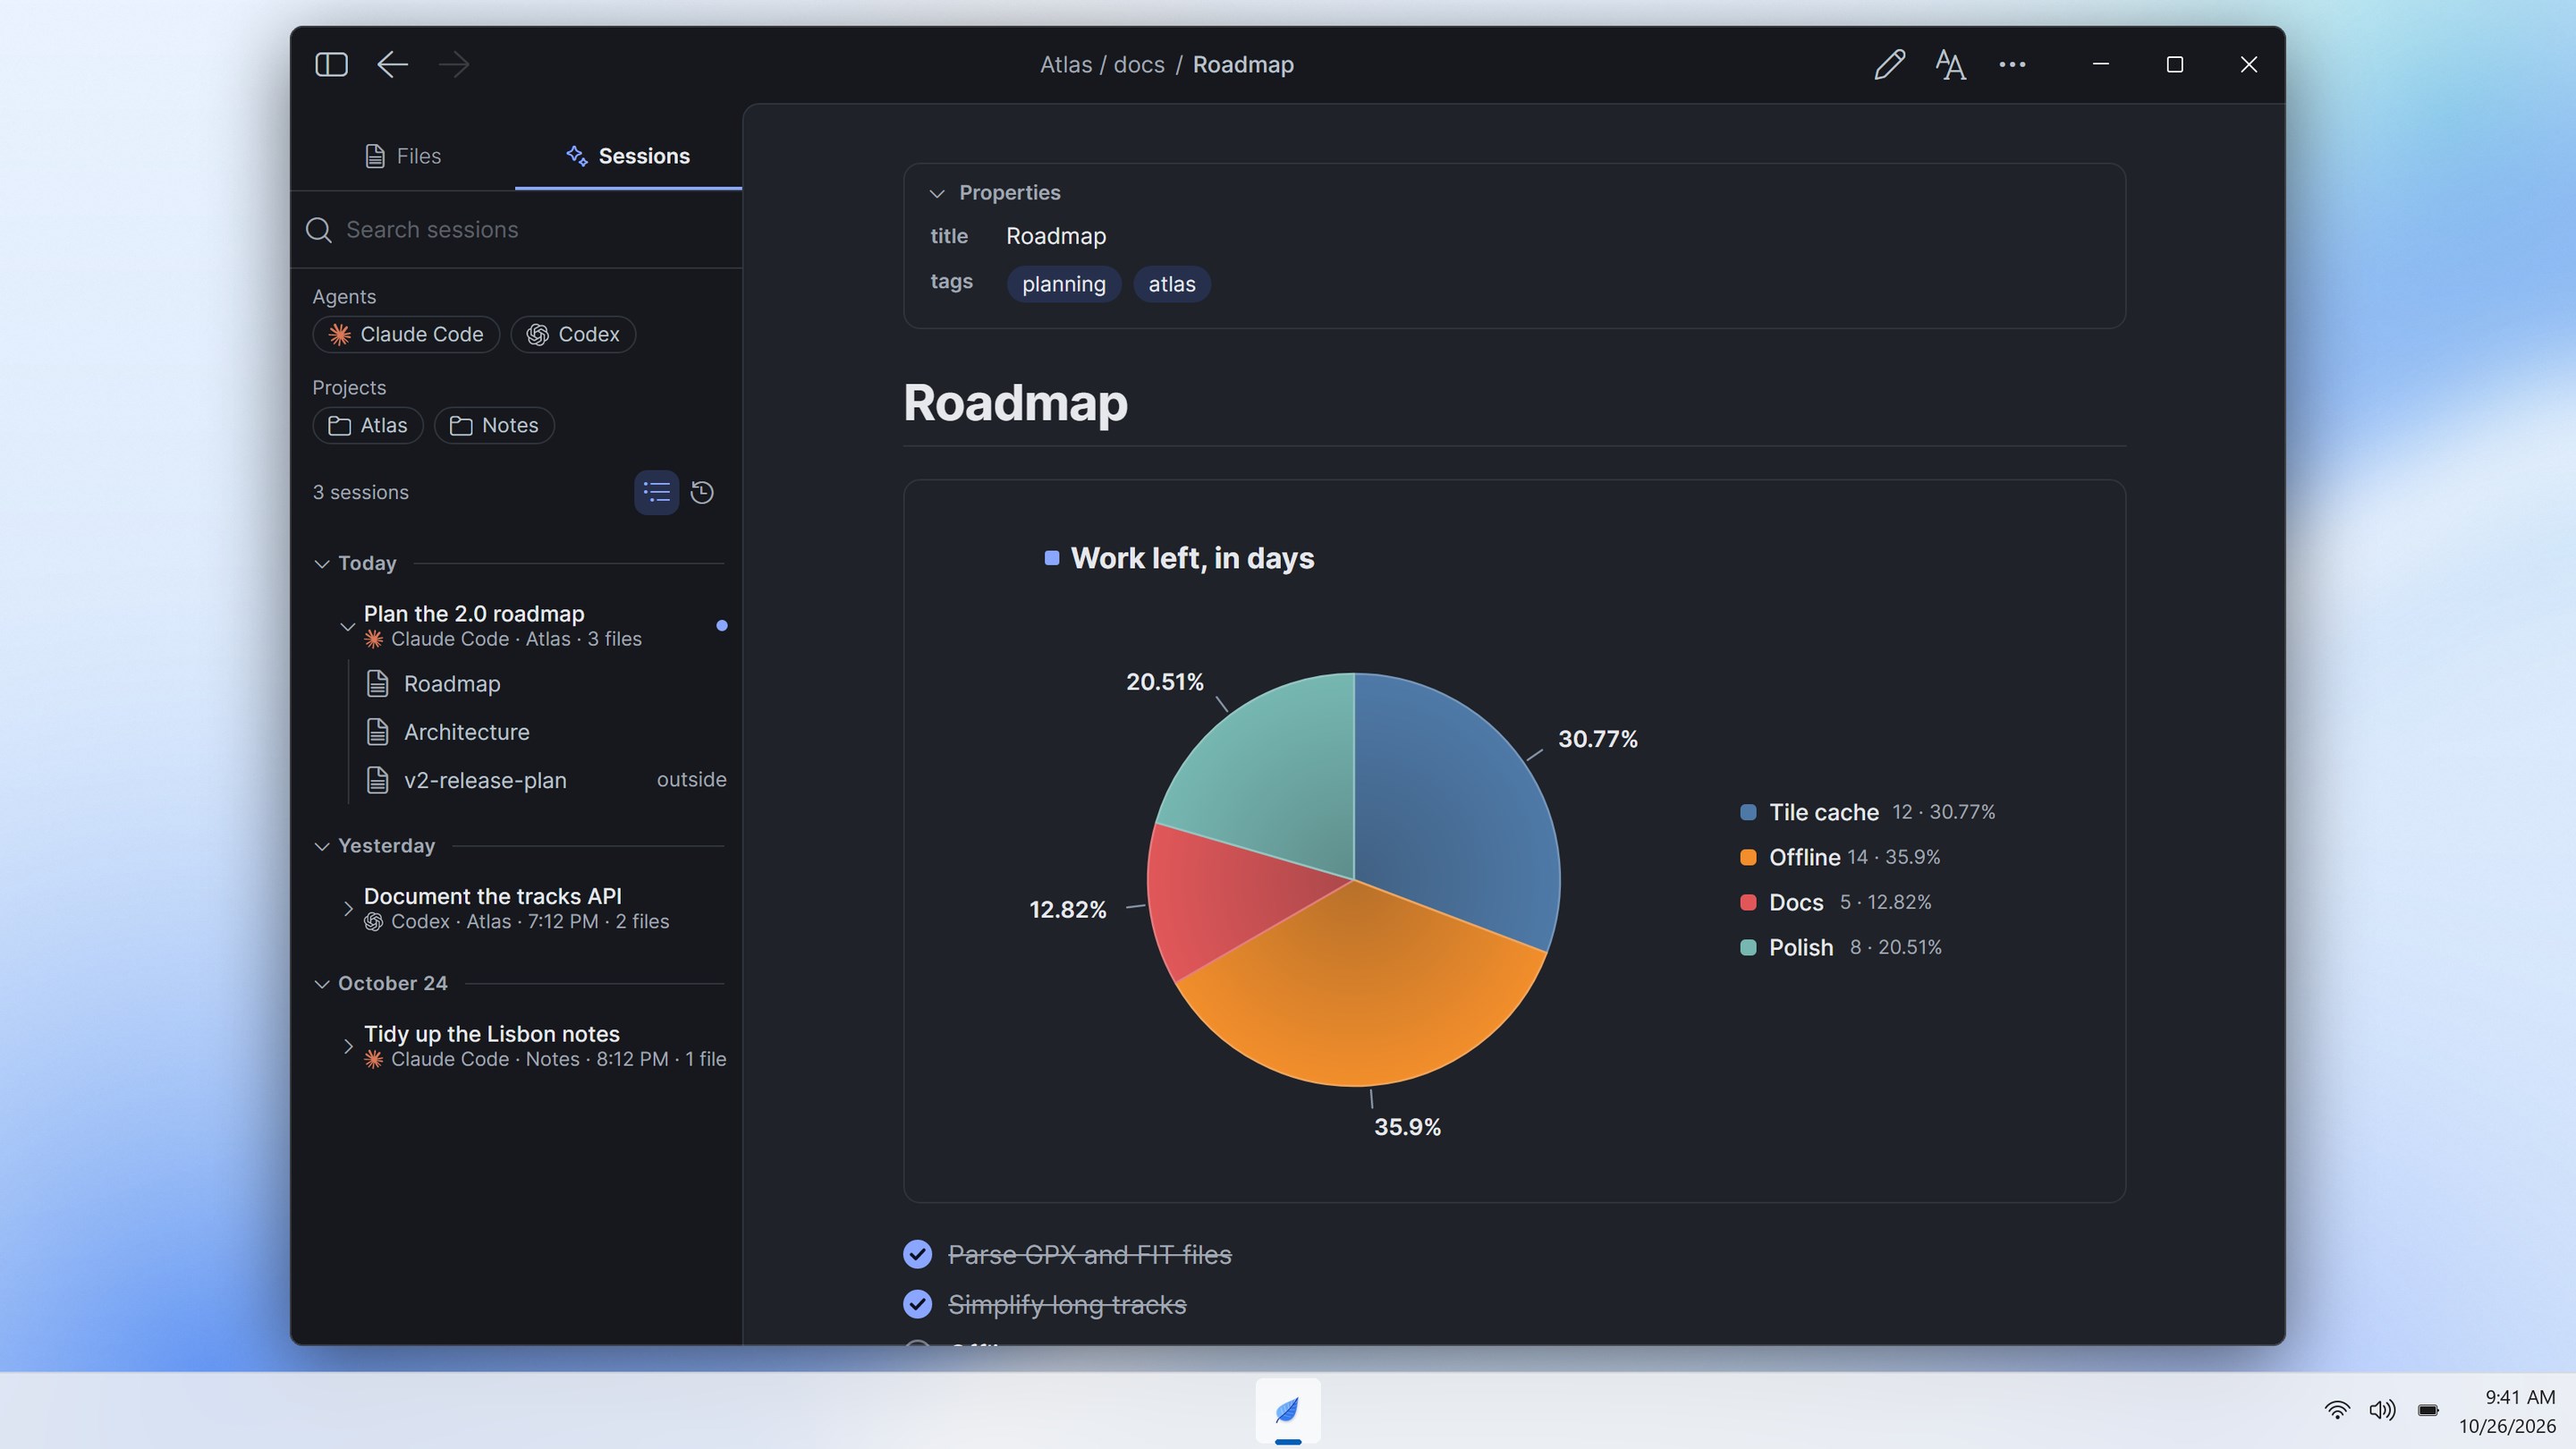Viewport: 2576px width, 1449px height.
Task: Switch to history timeline view icon
Action: pyautogui.click(x=702, y=492)
